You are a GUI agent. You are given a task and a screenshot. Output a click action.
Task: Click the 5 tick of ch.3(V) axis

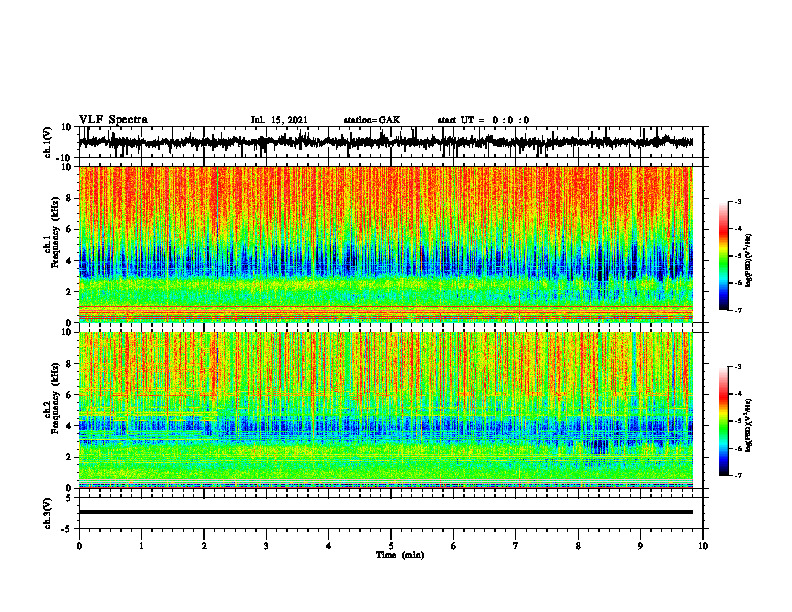coord(70,498)
